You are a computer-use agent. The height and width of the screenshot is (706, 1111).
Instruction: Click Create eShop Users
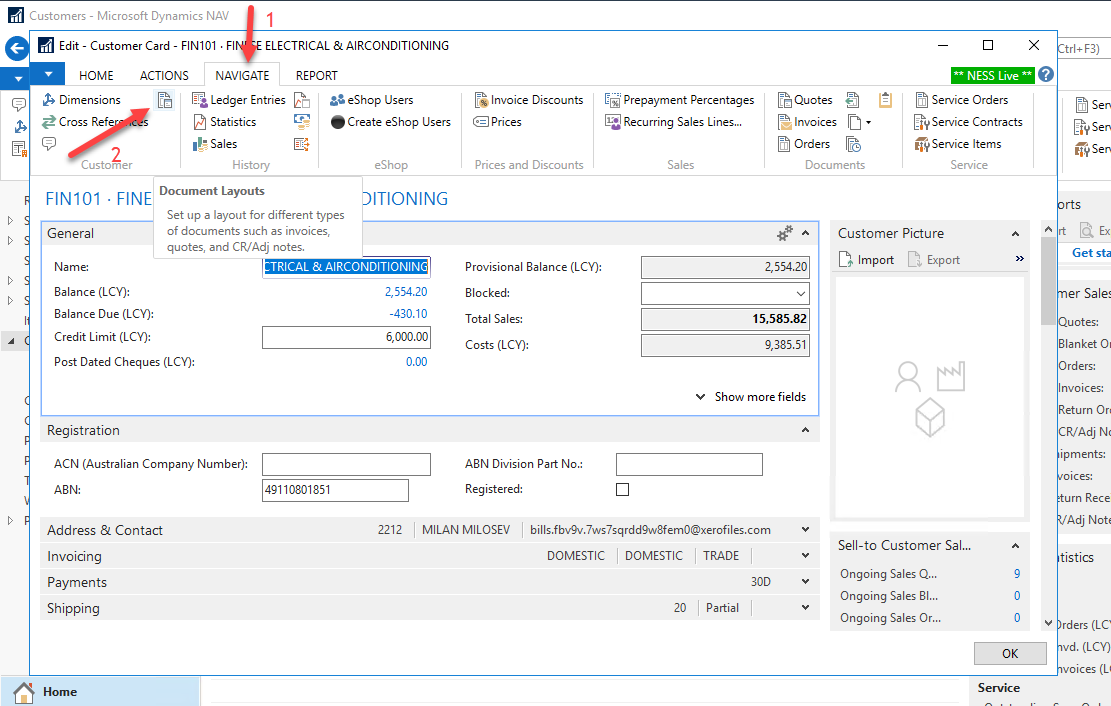click(x=390, y=122)
